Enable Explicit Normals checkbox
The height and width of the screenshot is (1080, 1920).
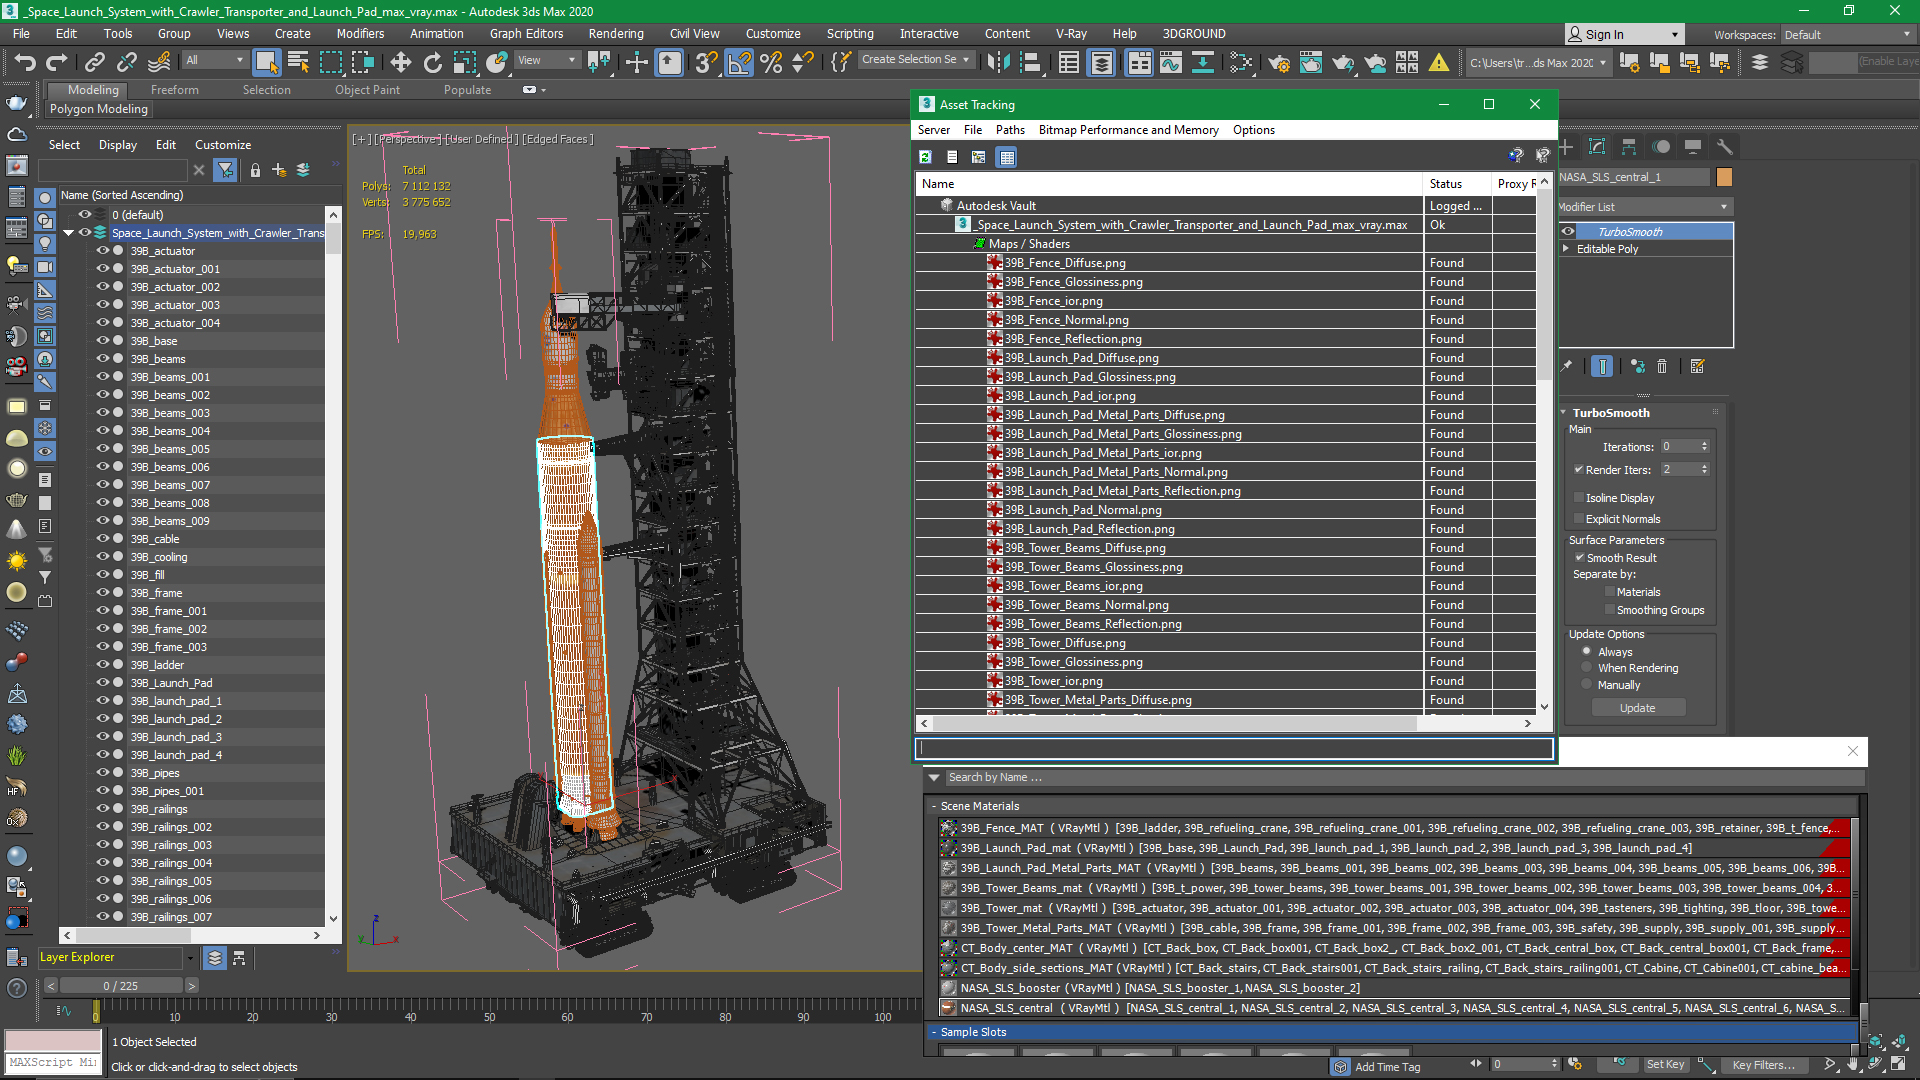pos(1579,518)
